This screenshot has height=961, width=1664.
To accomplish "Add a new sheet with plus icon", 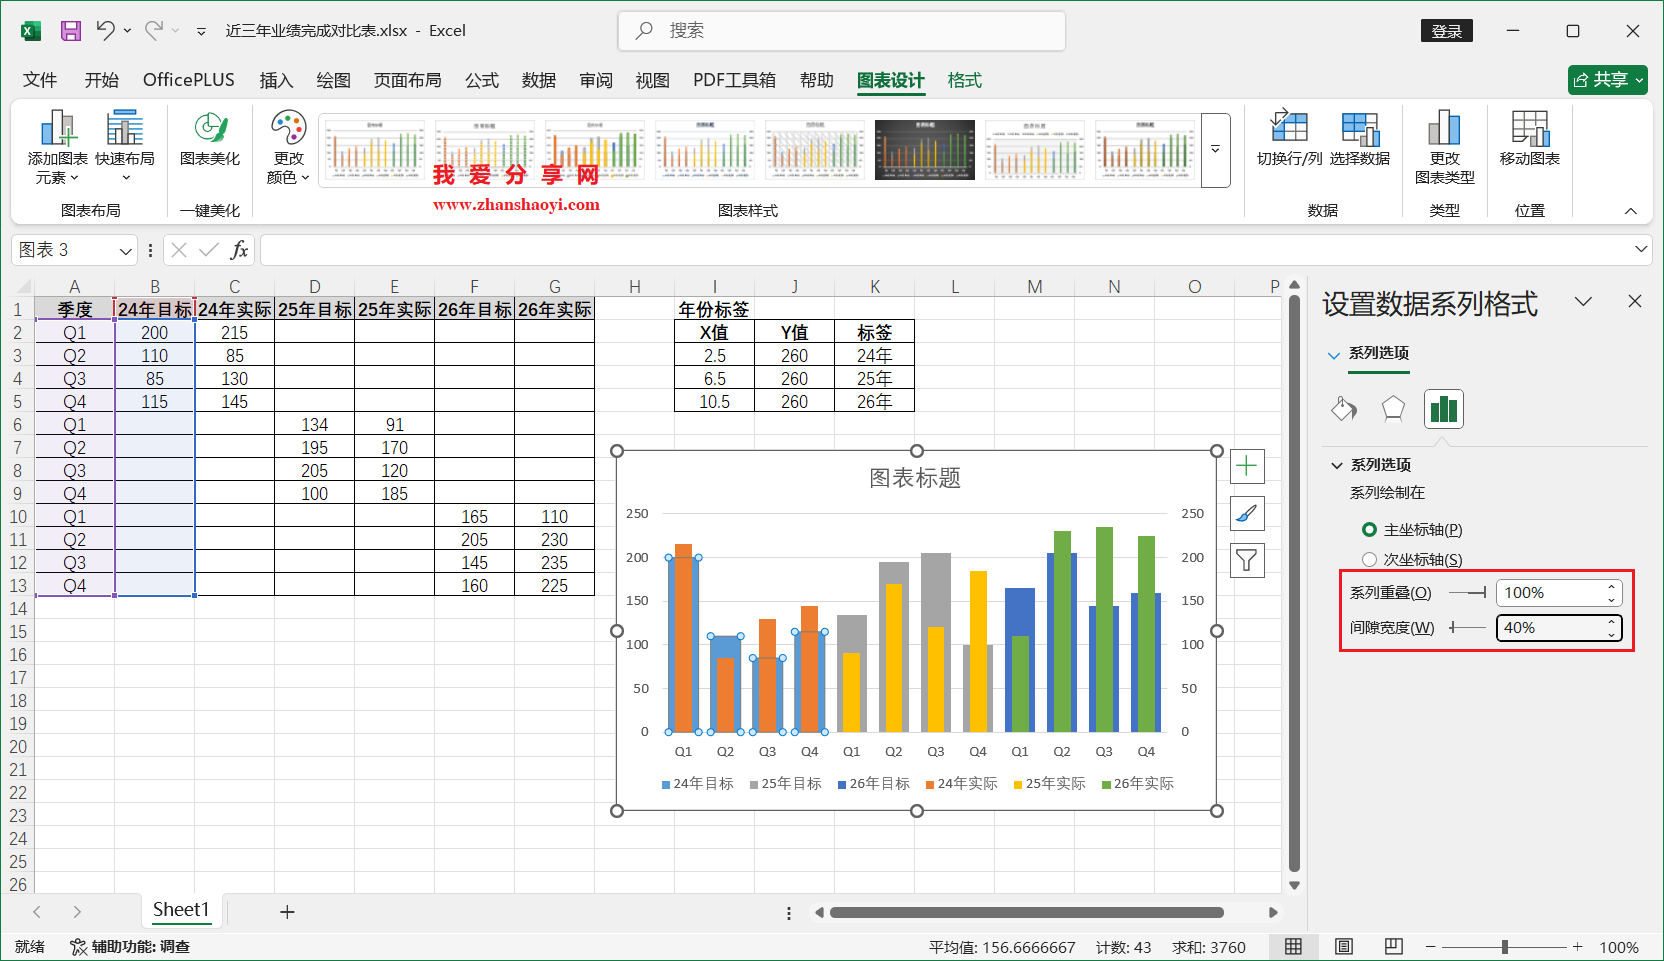I will pos(287,912).
